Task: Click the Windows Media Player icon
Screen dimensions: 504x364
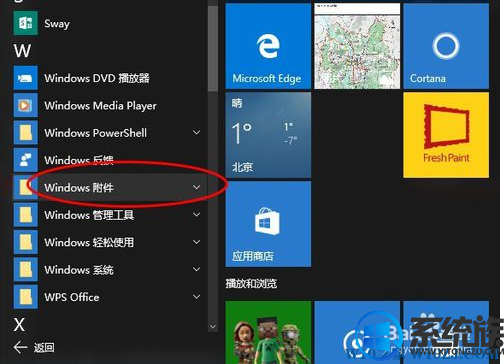Action: coord(25,105)
